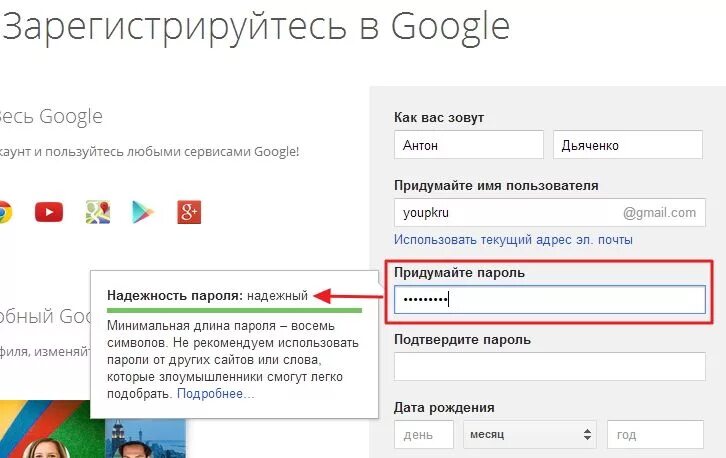This screenshot has width=726, height=458.
Task: Click the Зарегистрируйтесь в Google heading
Action: coord(256,26)
